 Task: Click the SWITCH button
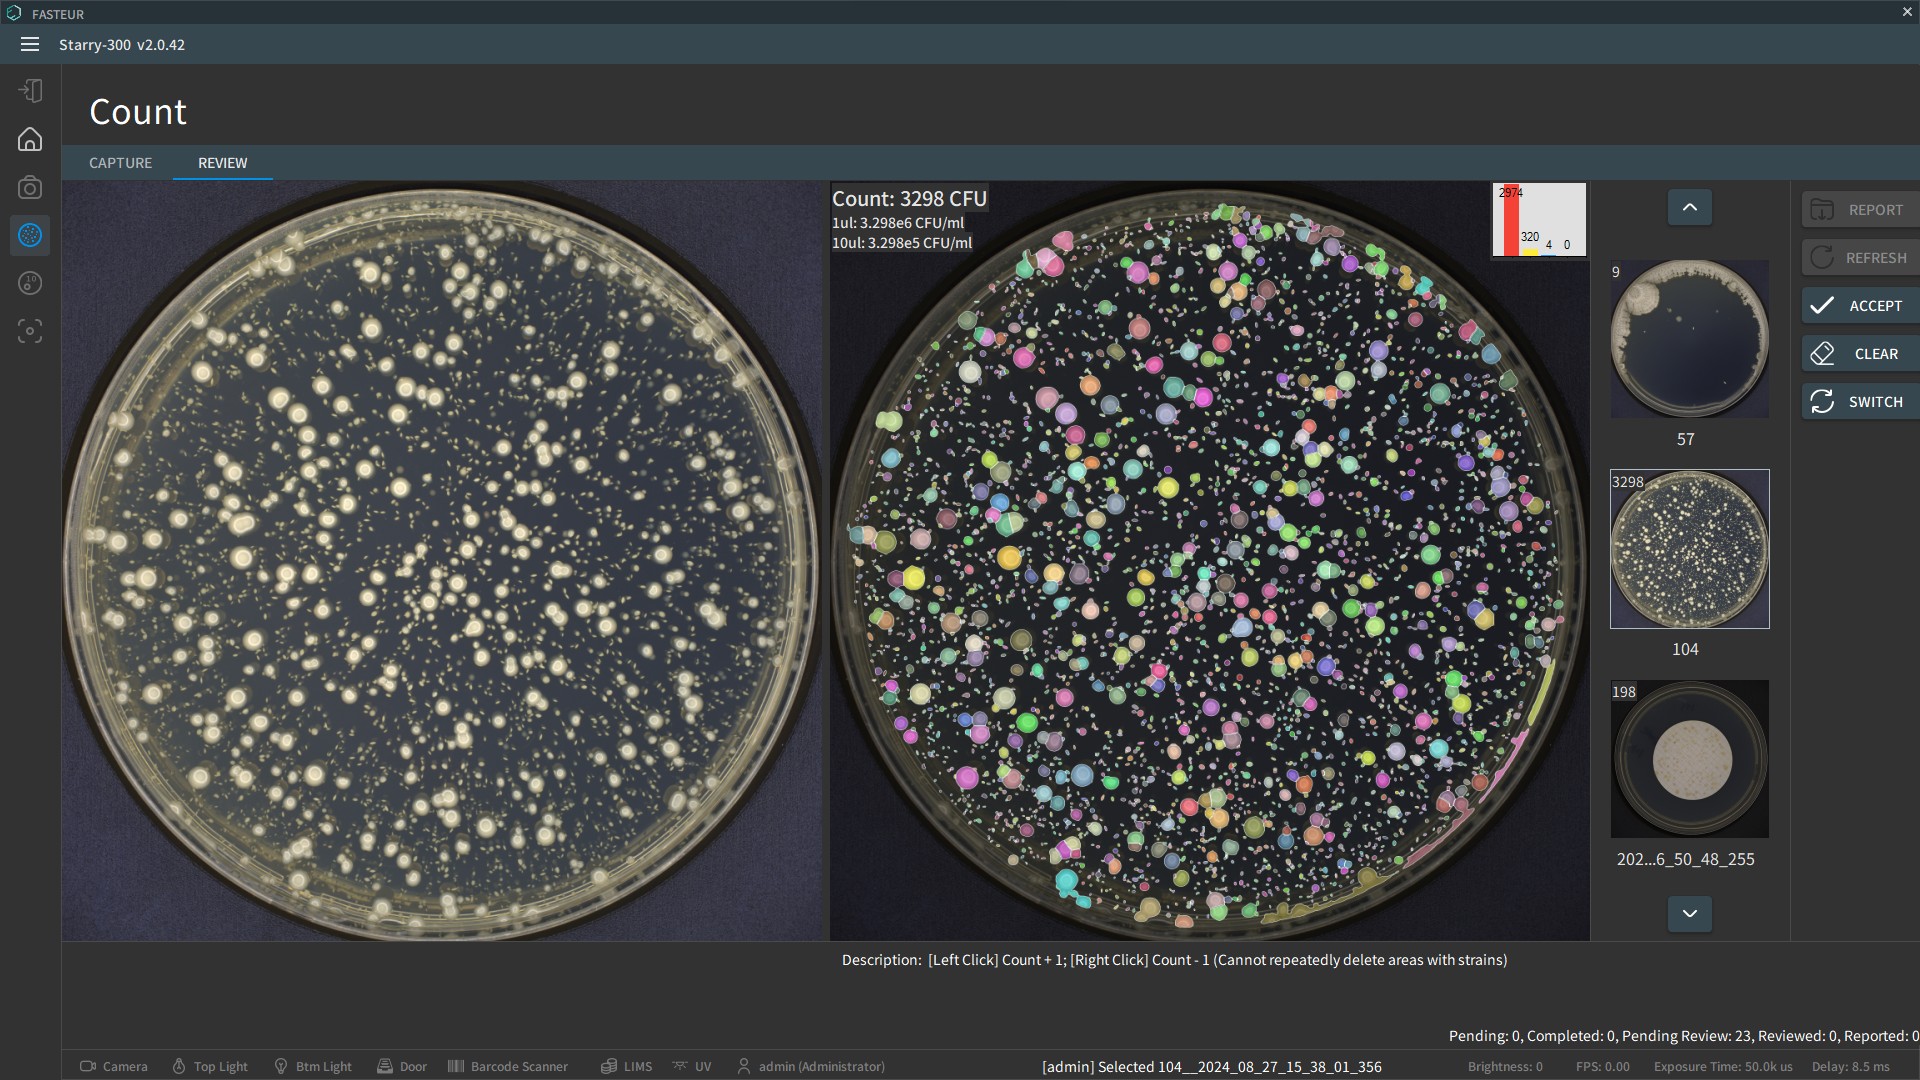tap(1859, 402)
